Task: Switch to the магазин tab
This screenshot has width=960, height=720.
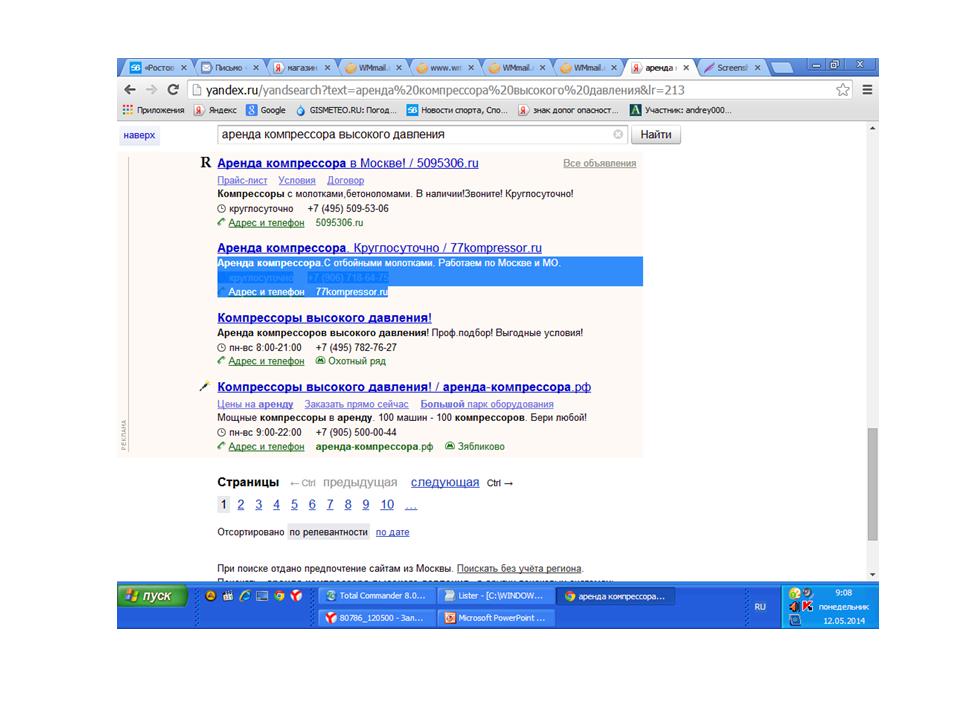Action: 300,68
